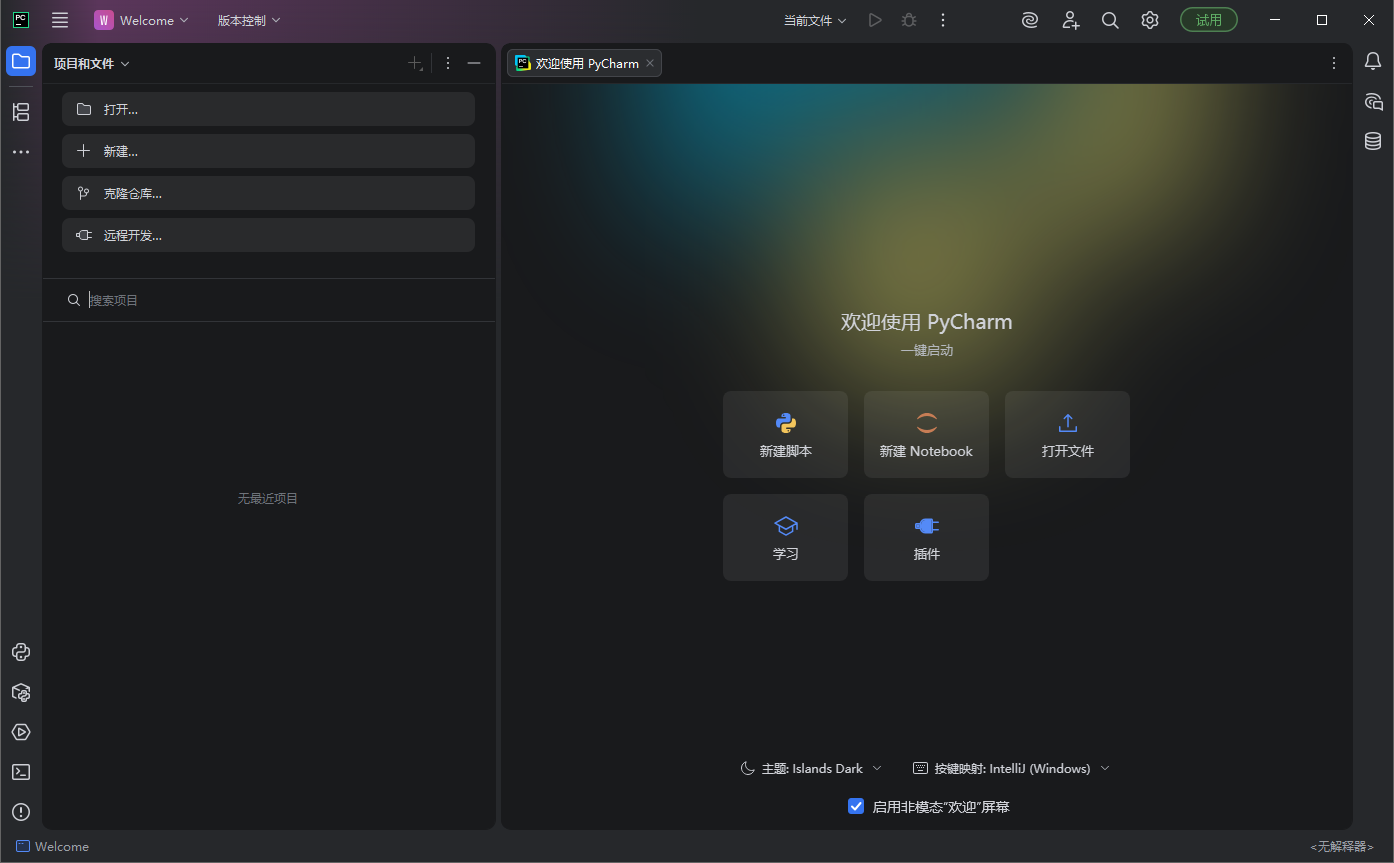The image size is (1394, 863).
Task: Open Notifications via the bell icon
Action: point(1372,62)
